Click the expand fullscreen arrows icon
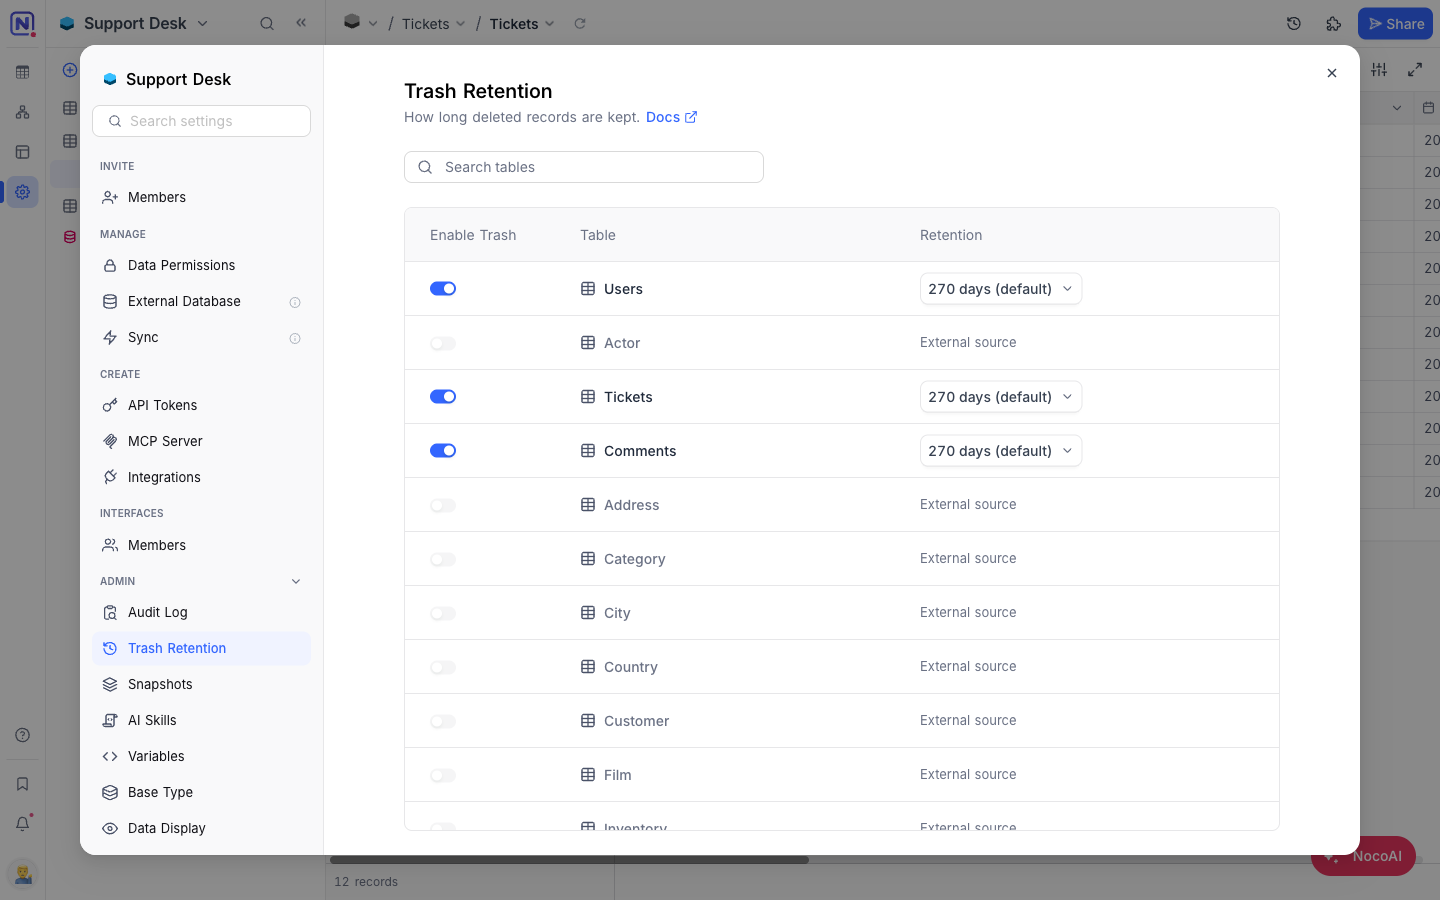 (1415, 69)
